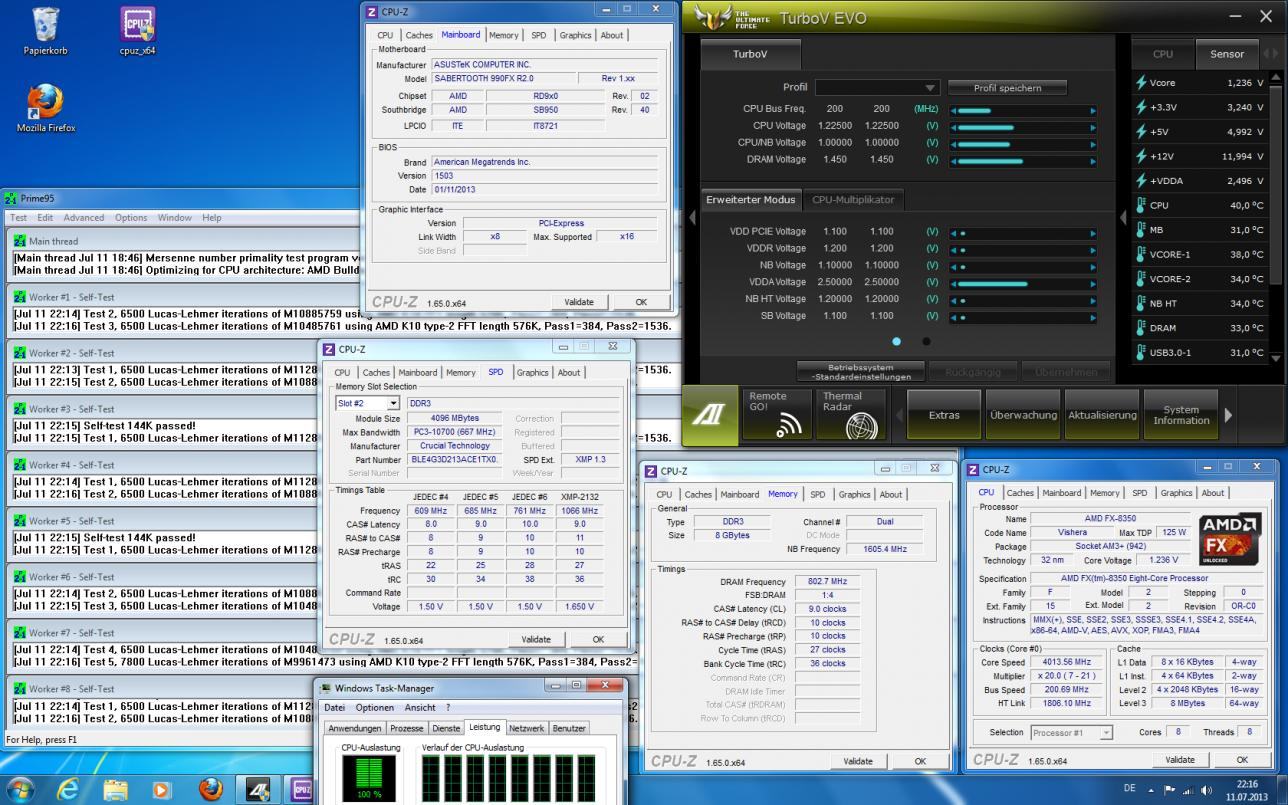This screenshot has width=1288, height=805.
Task: Open Windows Explorer from the taskbar
Action: pos(116,789)
